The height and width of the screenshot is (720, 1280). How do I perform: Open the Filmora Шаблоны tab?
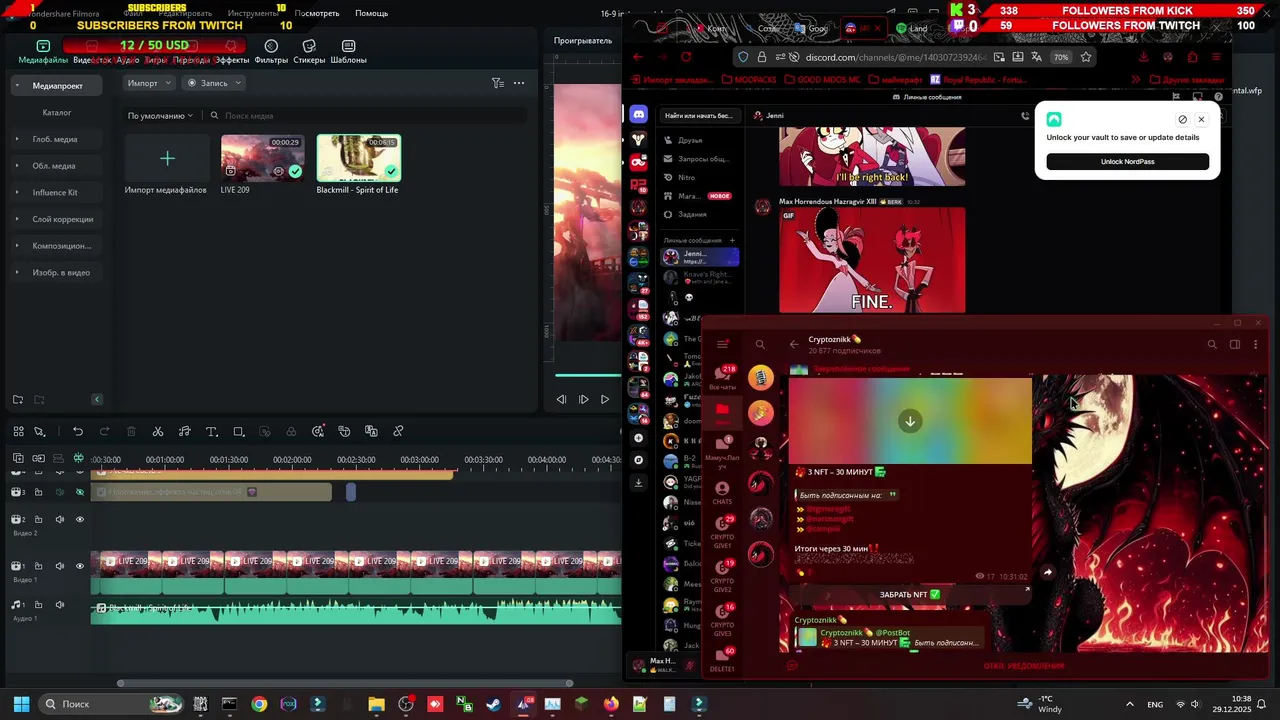point(348,53)
